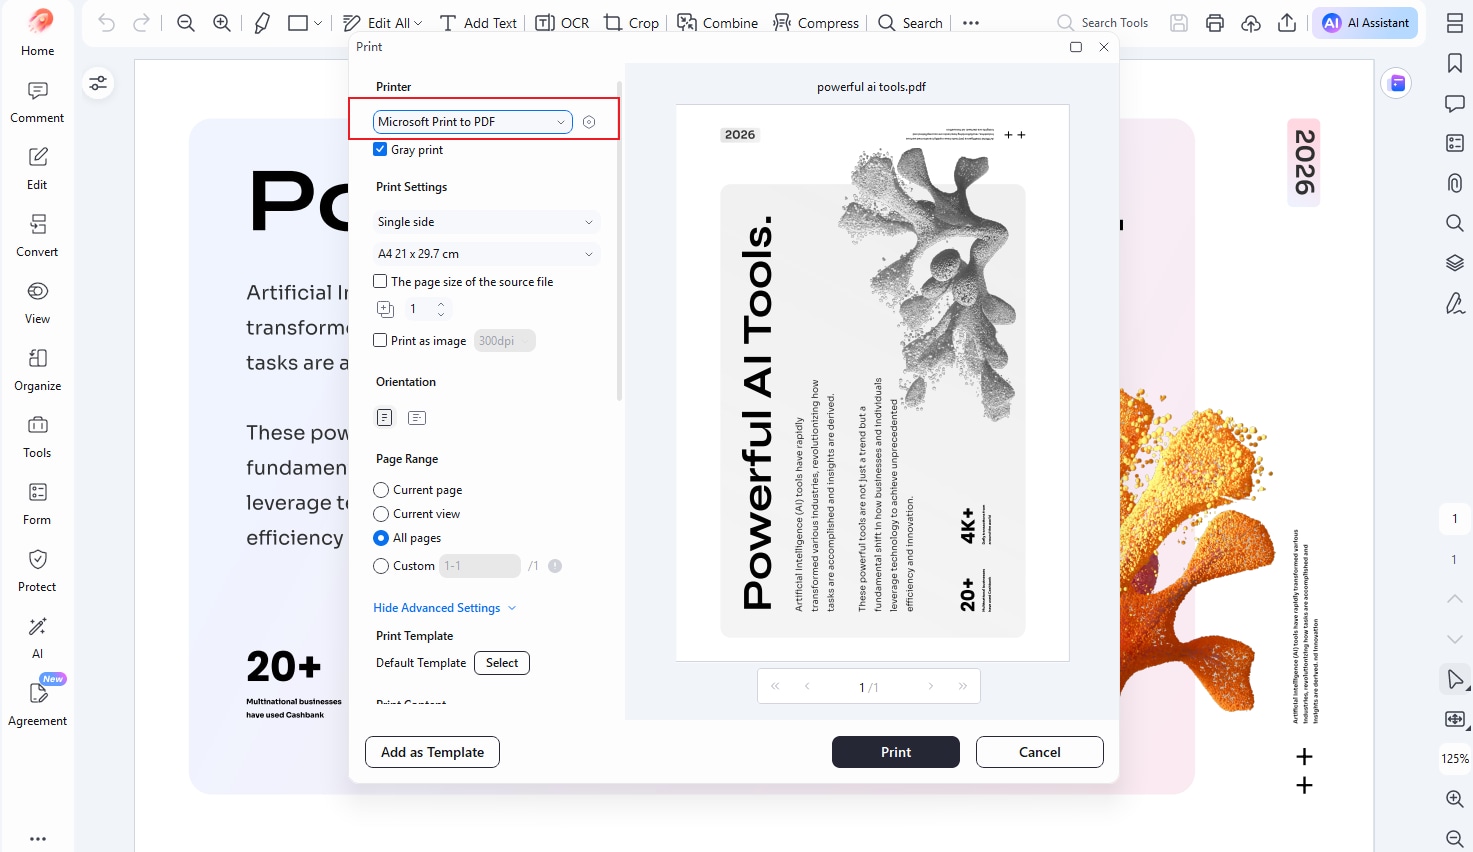Click the 125% zoom level indicator
Screen dimensions: 1473x852
[1455, 759]
